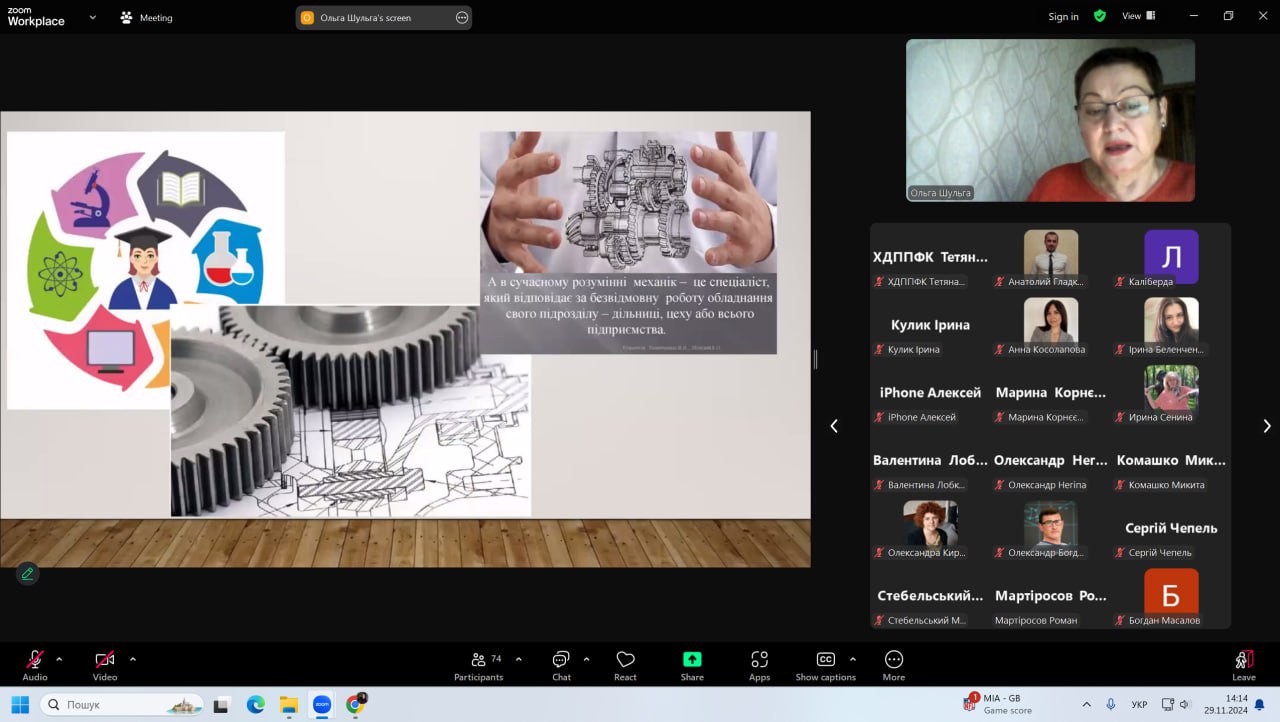
Task: Click the shared screen panel divider handle
Action: (x=815, y=360)
